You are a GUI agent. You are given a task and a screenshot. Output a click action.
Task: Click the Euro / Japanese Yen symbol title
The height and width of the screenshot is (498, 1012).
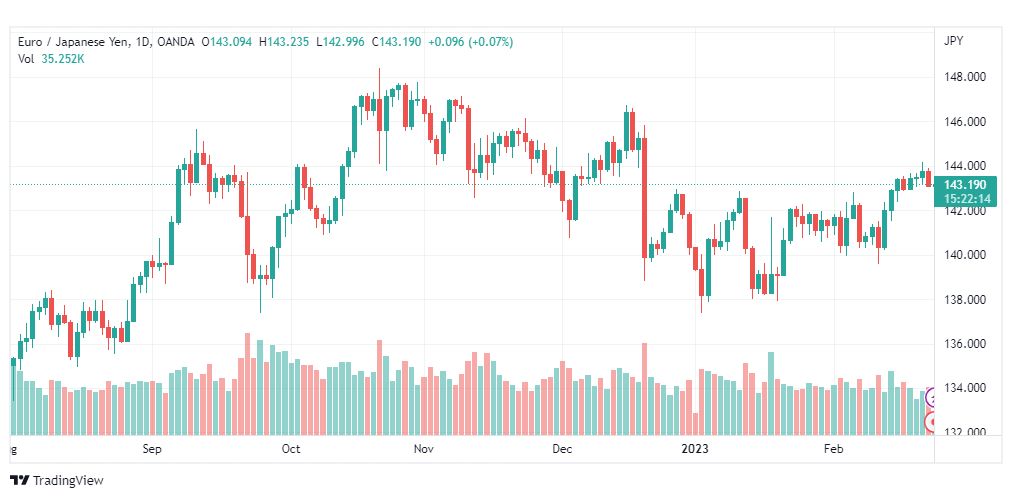tap(72, 42)
